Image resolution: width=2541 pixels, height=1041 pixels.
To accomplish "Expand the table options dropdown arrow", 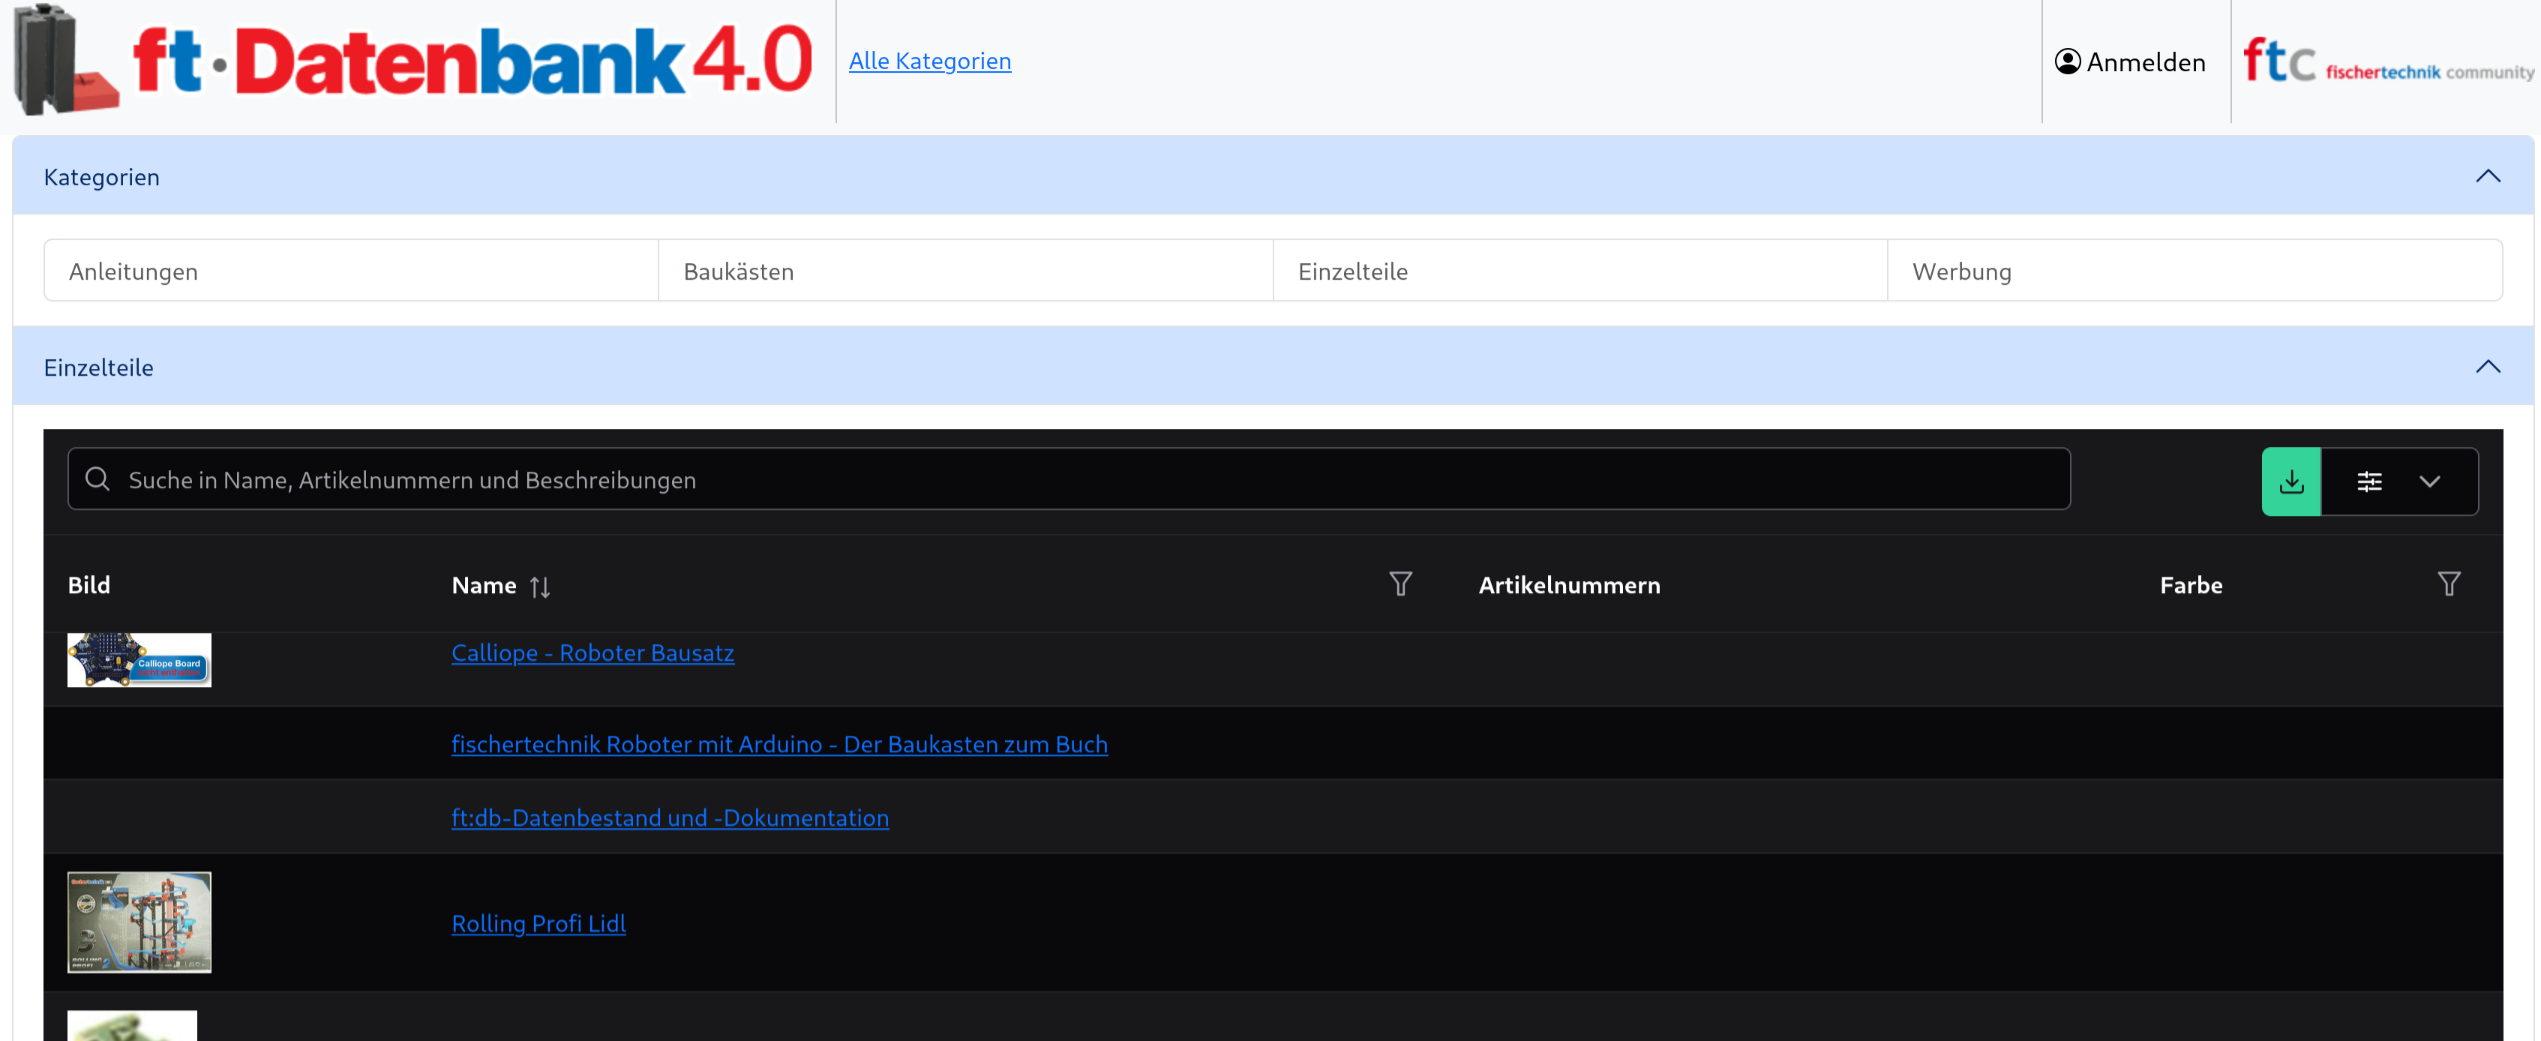I will click(x=2429, y=481).
